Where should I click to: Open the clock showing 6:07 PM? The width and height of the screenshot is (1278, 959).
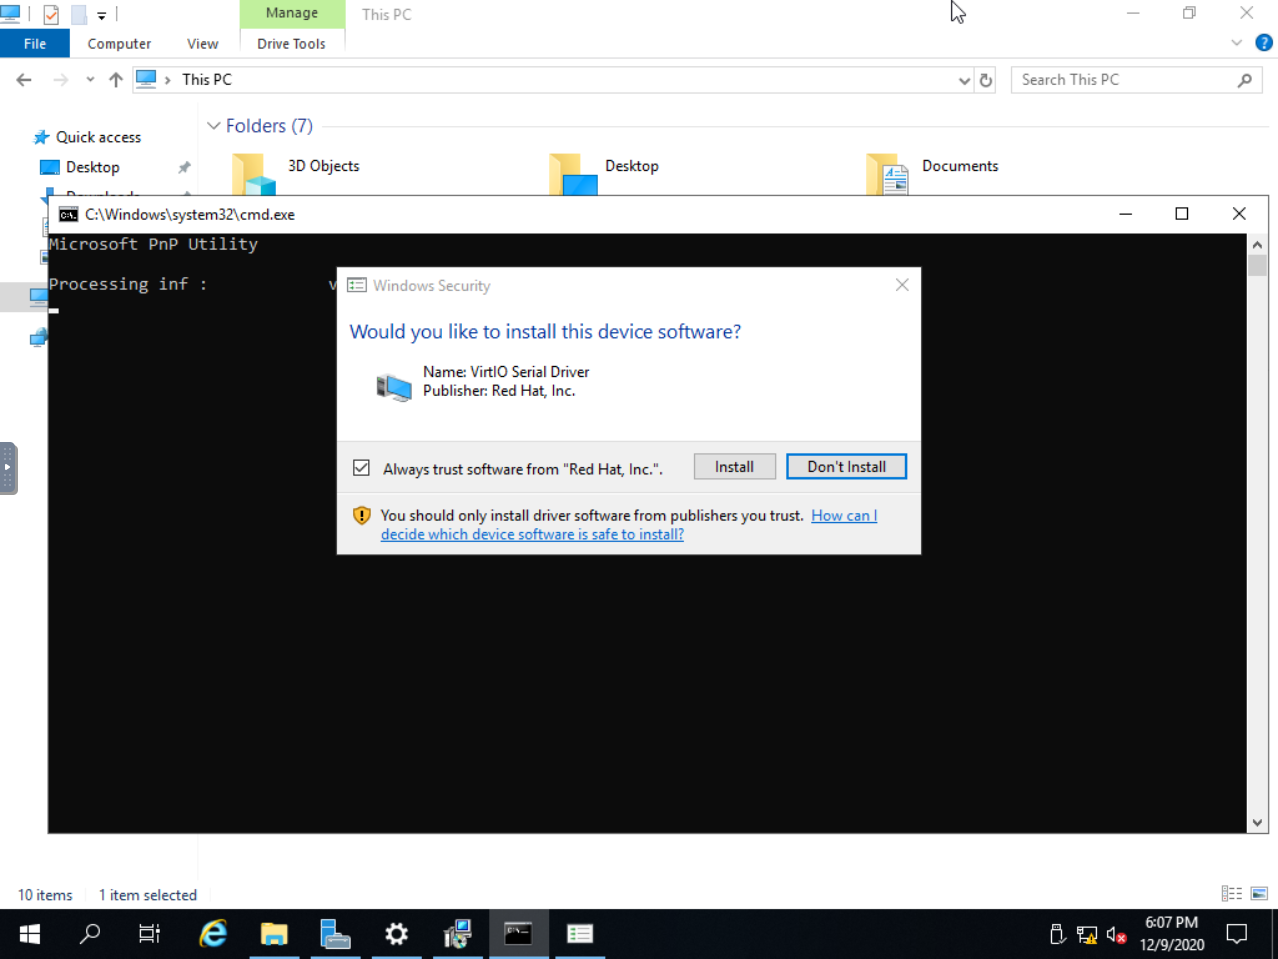[x=1171, y=934]
